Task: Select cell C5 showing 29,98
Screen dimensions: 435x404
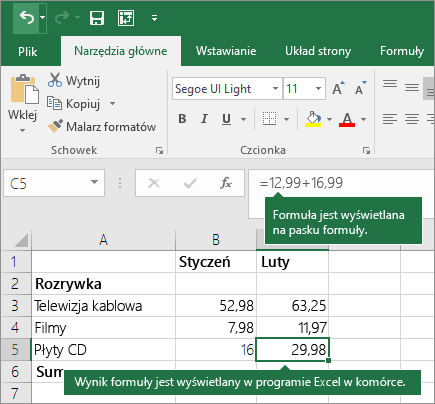Action: 292,350
